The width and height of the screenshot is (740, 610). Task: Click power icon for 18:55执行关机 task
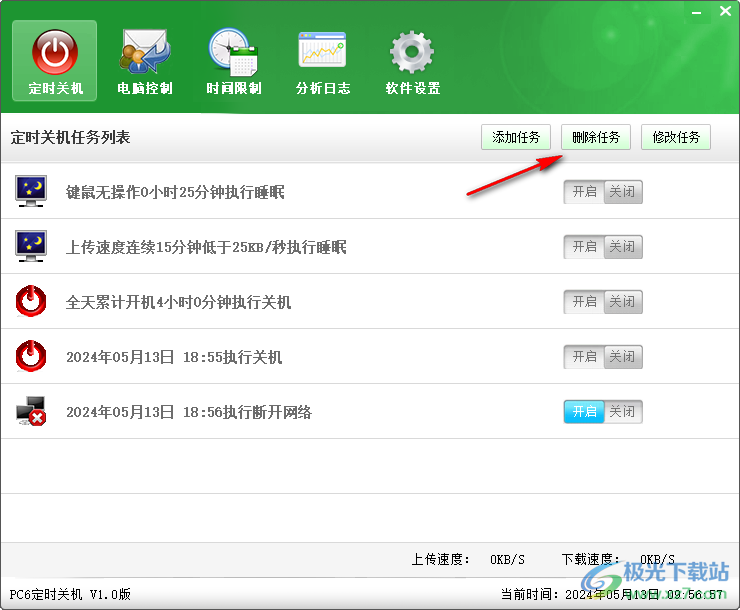(31, 356)
